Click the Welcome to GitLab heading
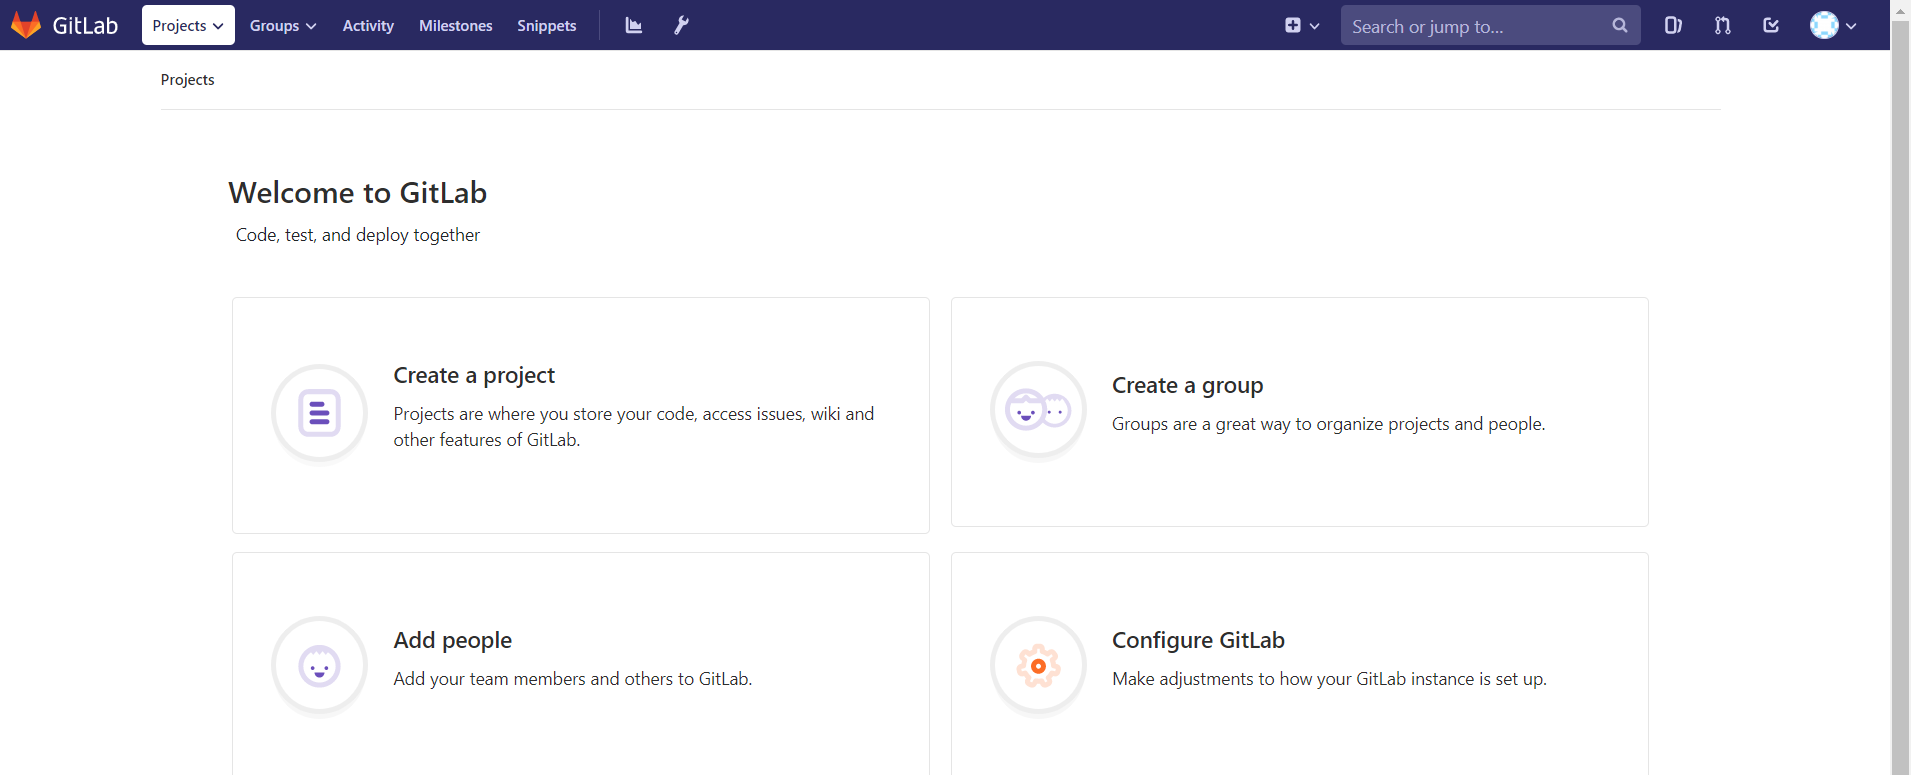This screenshot has height=775, width=1911. 358,192
